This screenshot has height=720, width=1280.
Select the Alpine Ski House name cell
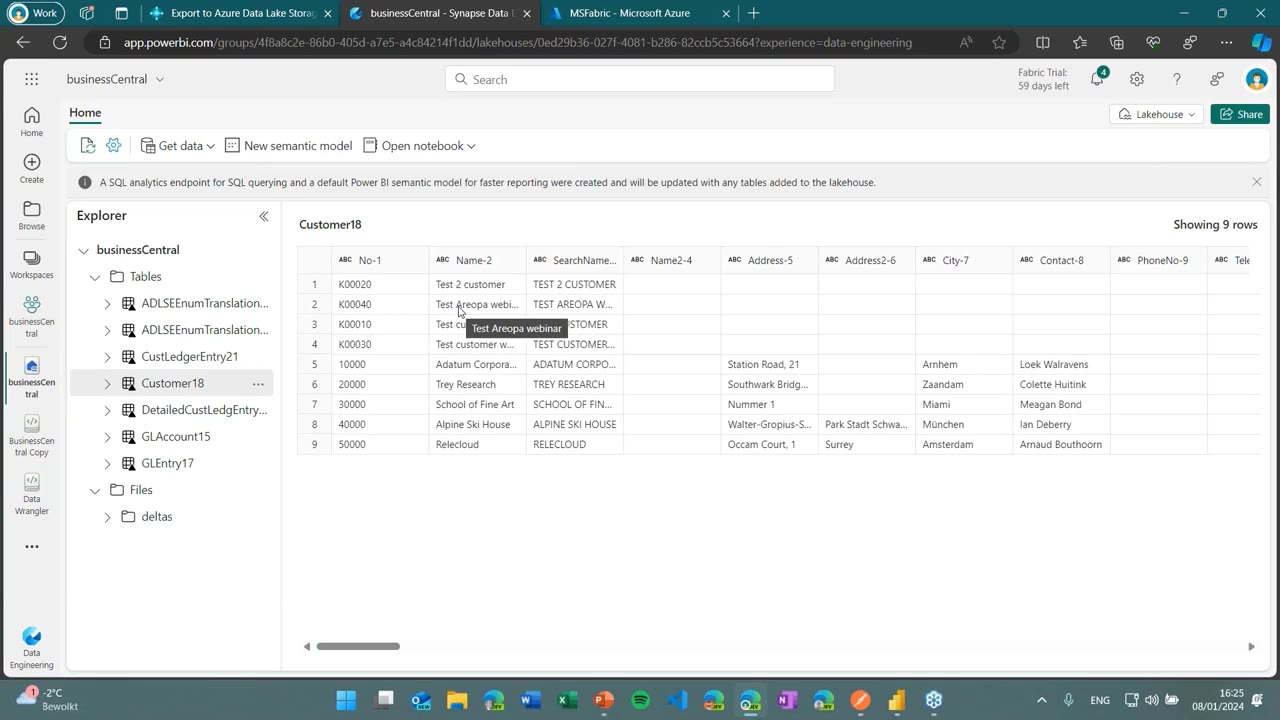[477, 425]
